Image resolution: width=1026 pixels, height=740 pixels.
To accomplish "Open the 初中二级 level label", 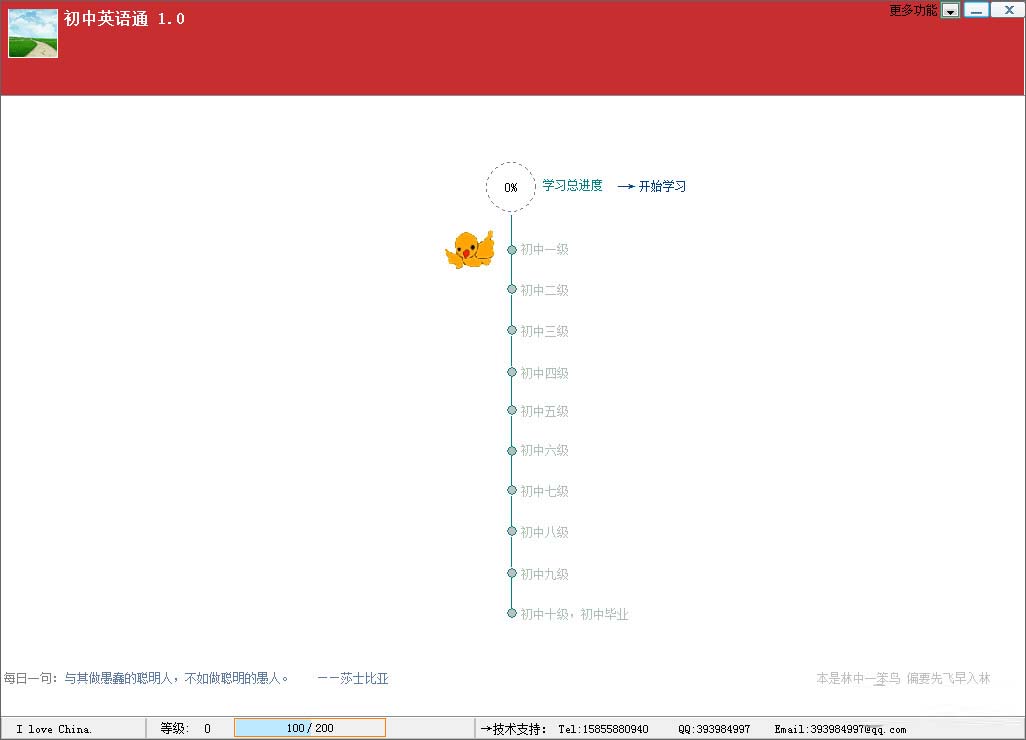I will pos(544,290).
